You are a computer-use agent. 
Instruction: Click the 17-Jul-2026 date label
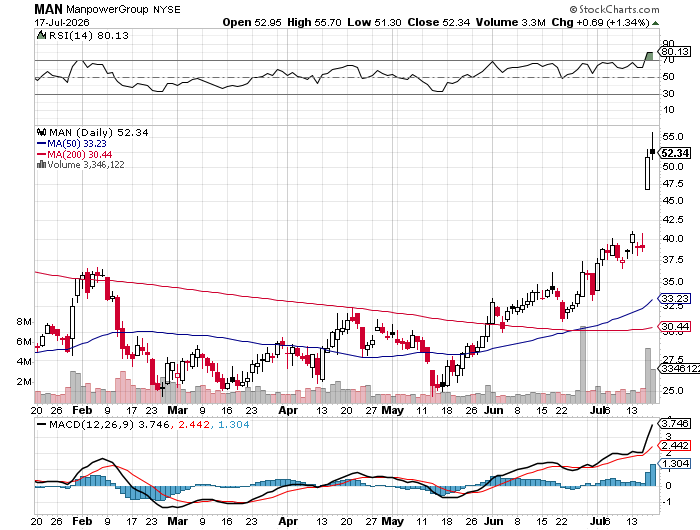click(x=62, y=22)
